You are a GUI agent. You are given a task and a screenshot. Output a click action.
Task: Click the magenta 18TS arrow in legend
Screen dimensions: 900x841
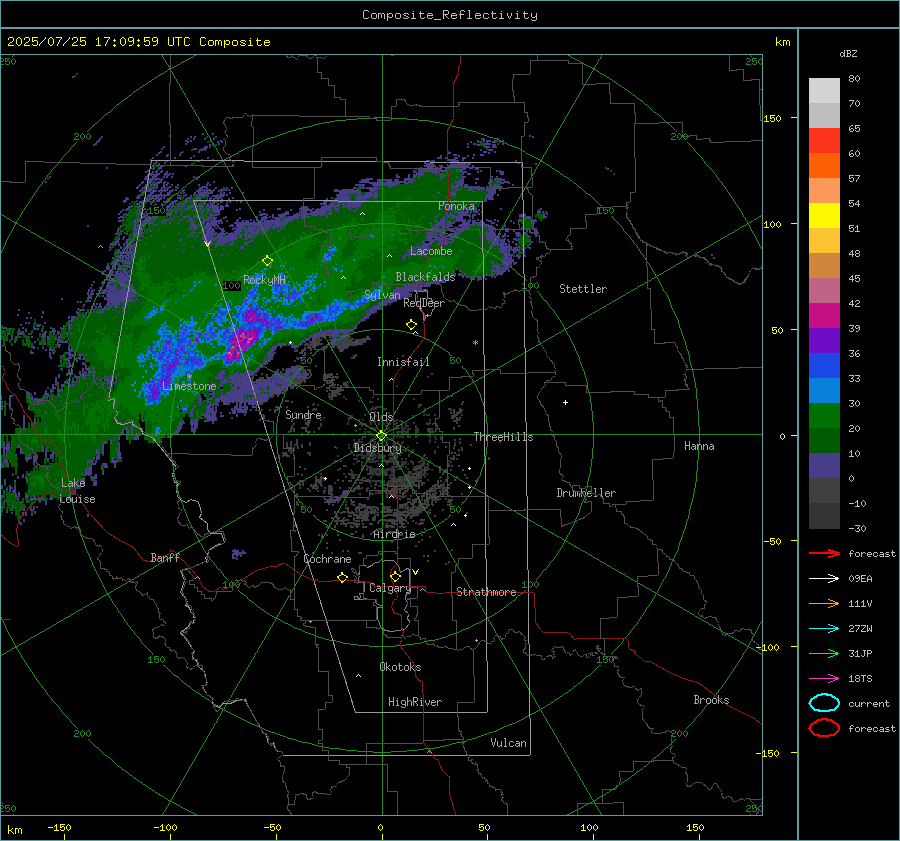point(824,679)
